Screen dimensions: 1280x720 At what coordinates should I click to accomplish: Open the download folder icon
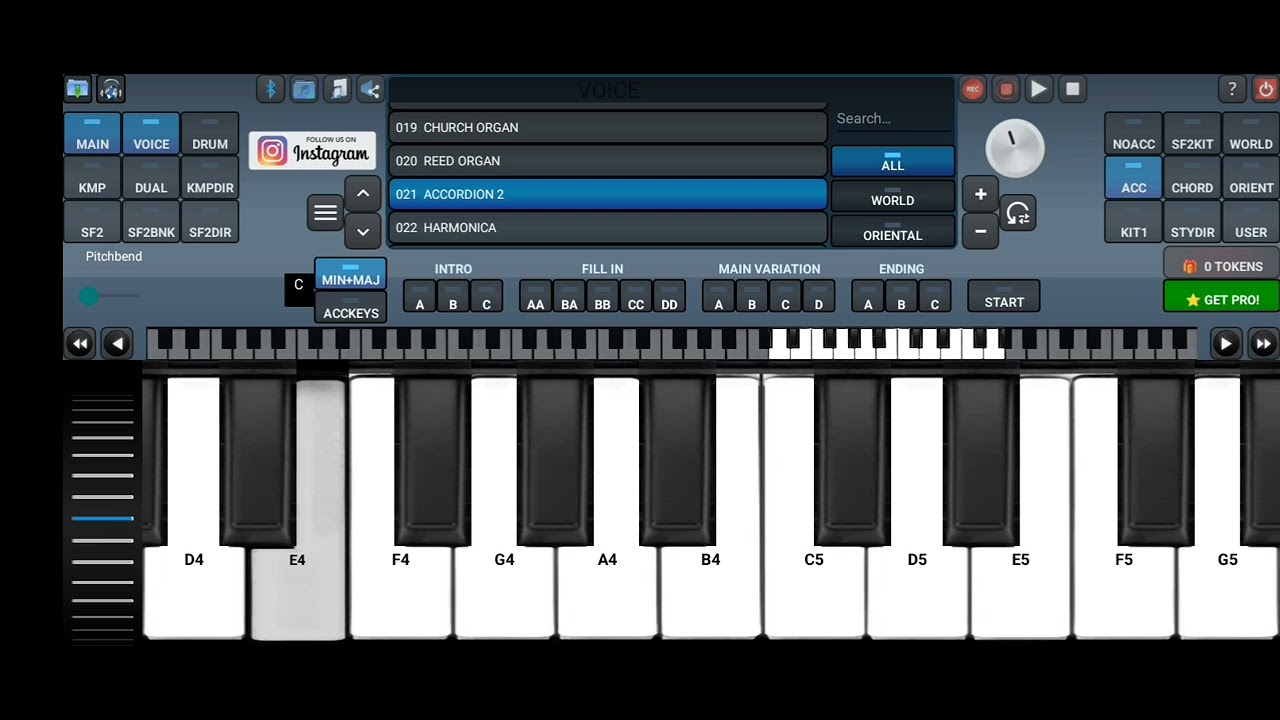(77, 89)
